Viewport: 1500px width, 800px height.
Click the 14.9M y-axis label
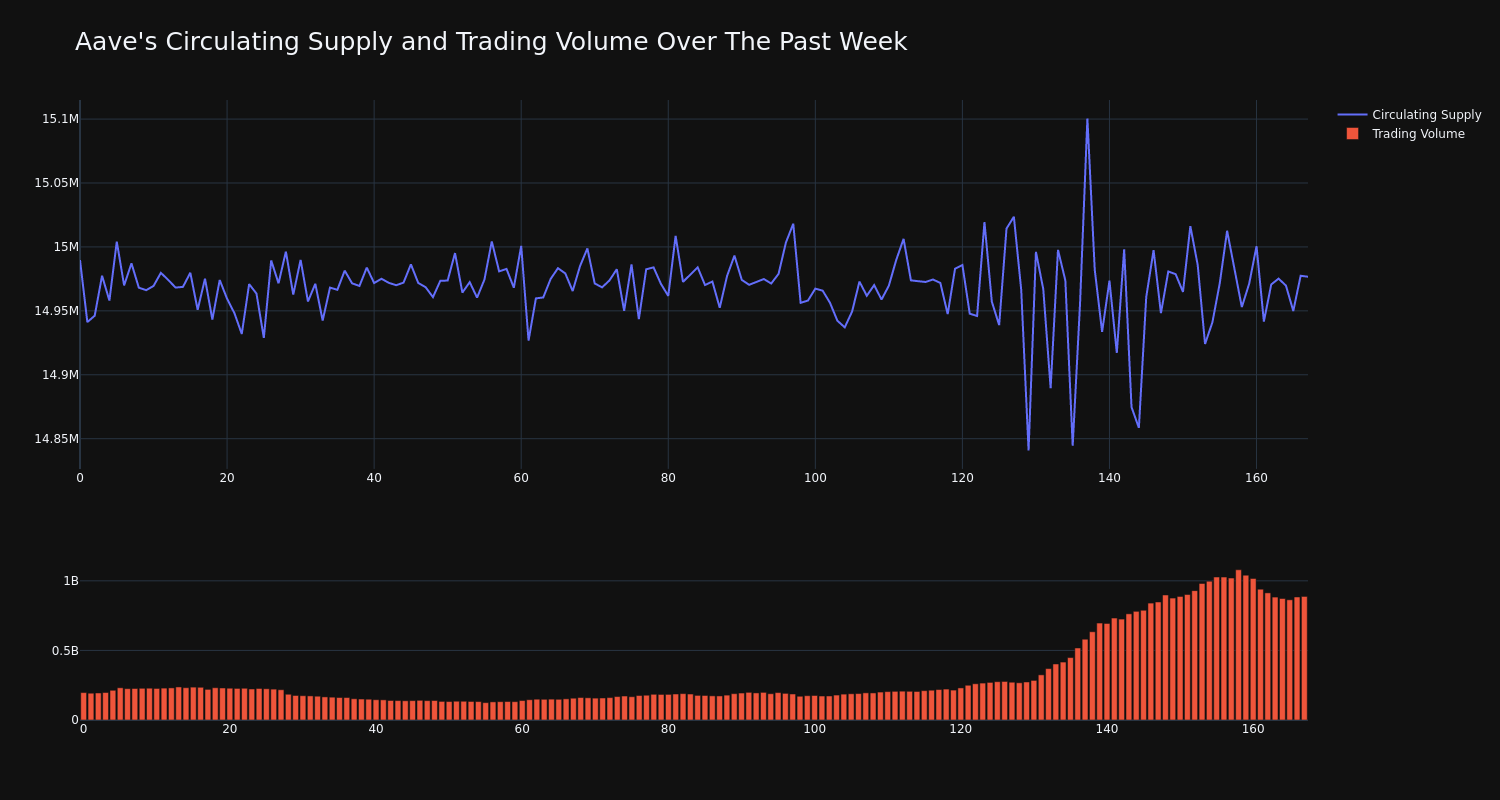click(60, 375)
